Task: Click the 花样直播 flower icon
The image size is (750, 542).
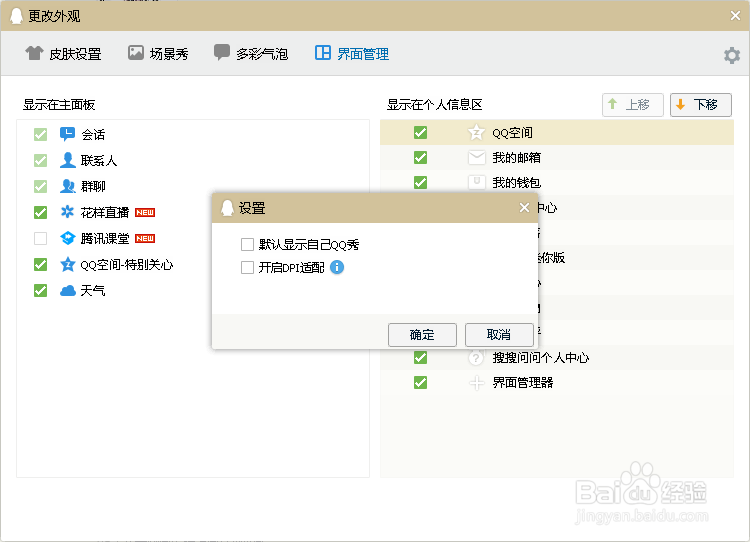Action: pyautogui.click(x=67, y=211)
